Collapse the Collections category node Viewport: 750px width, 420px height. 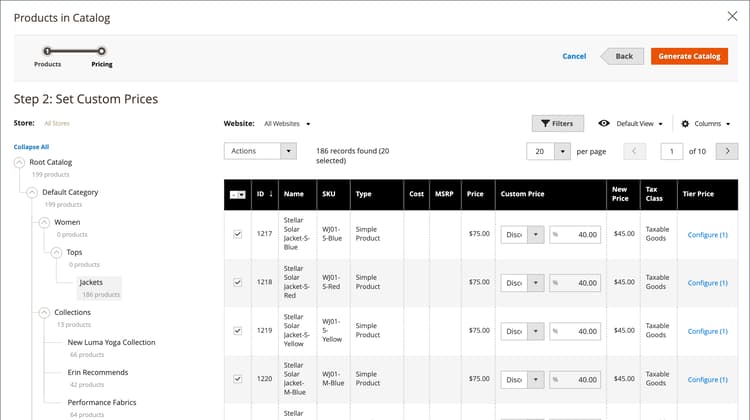pos(44,312)
